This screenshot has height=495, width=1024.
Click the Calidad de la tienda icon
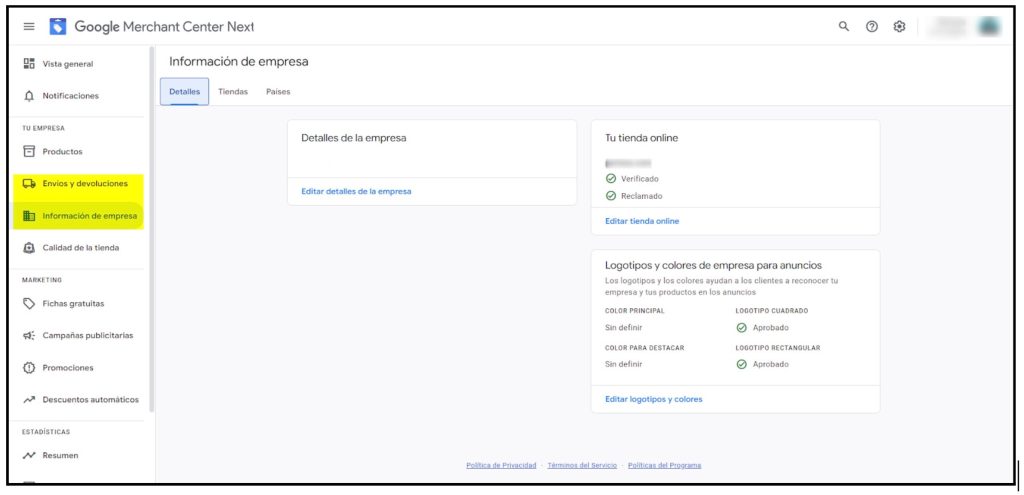(x=29, y=248)
